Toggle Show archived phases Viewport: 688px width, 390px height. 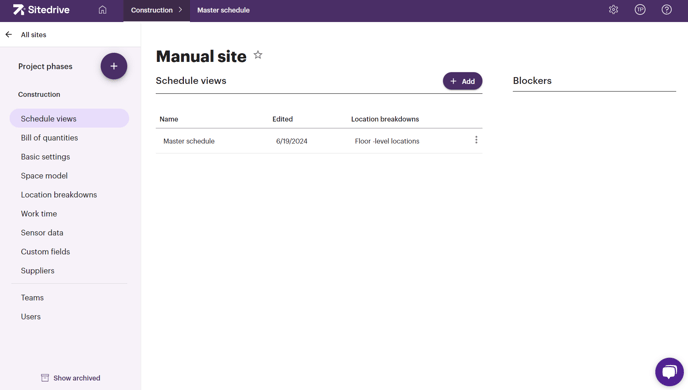click(x=71, y=378)
